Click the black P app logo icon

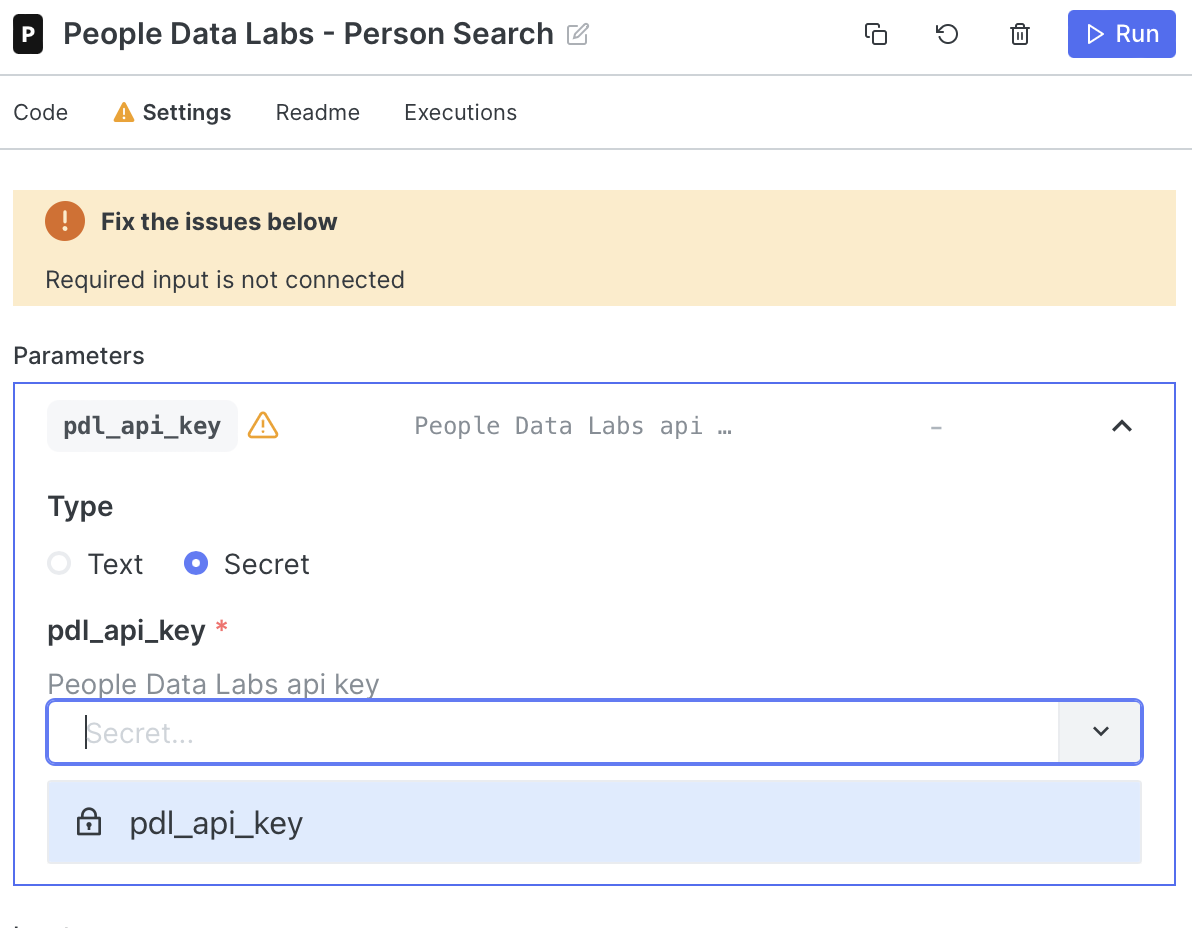(x=28, y=35)
